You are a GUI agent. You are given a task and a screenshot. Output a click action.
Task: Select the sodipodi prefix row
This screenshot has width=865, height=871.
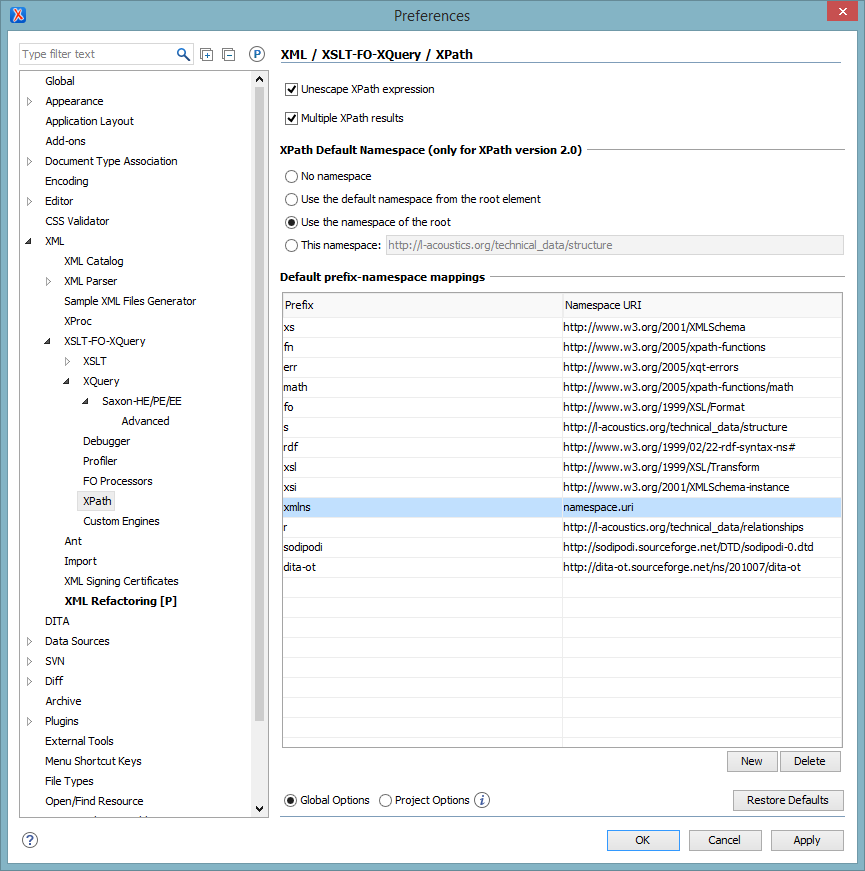point(562,547)
